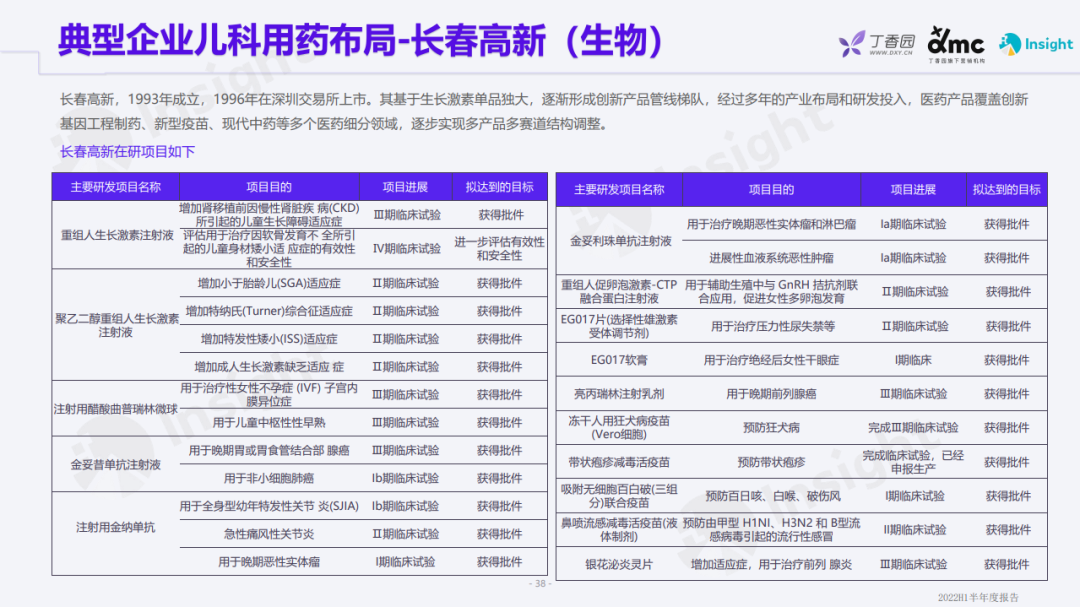Click 获得批件 in the 急性痛风性关节炎 row

[x=499, y=535]
